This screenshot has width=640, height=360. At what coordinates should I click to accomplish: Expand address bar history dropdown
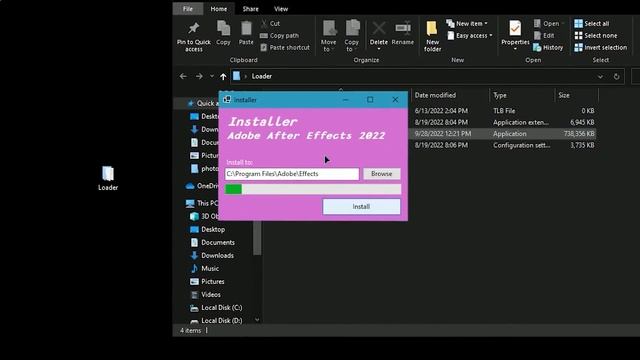click(x=600, y=76)
